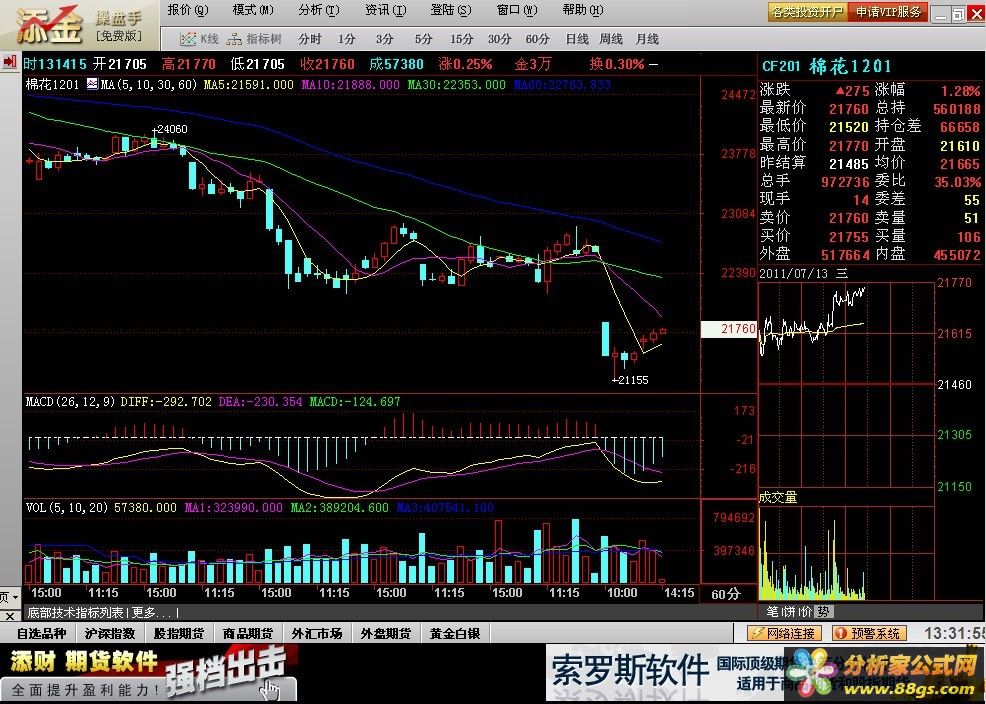The height and width of the screenshot is (704, 986).
Task: Switch to 黄金白银 tab
Action: pyautogui.click(x=455, y=634)
